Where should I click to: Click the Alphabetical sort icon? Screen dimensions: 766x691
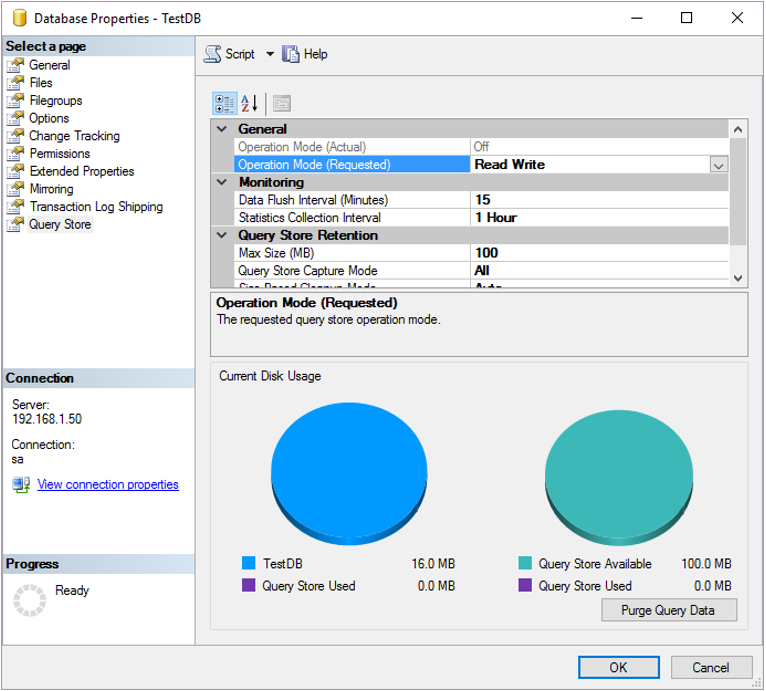click(x=250, y=103)
